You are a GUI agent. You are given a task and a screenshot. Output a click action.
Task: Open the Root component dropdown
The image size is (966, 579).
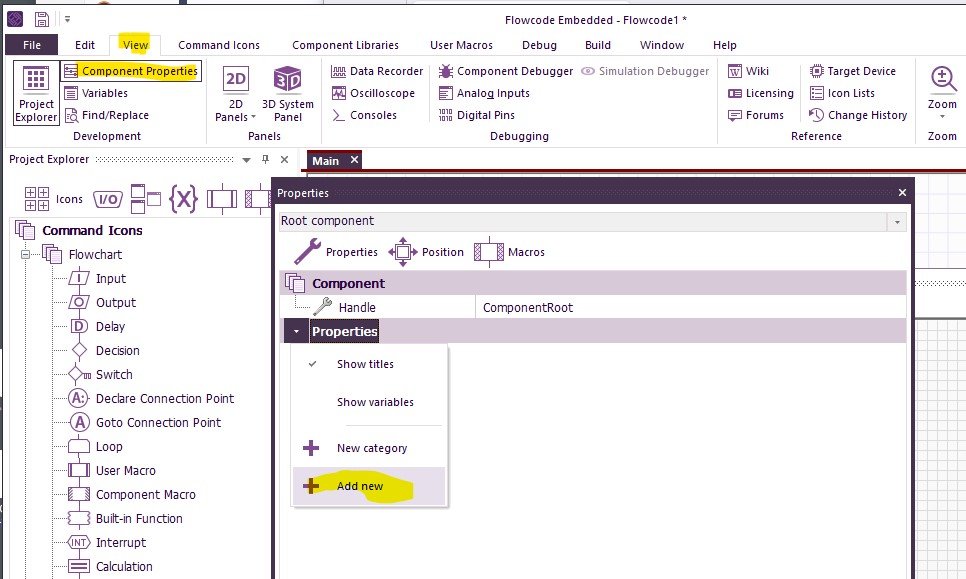(896, 221)
